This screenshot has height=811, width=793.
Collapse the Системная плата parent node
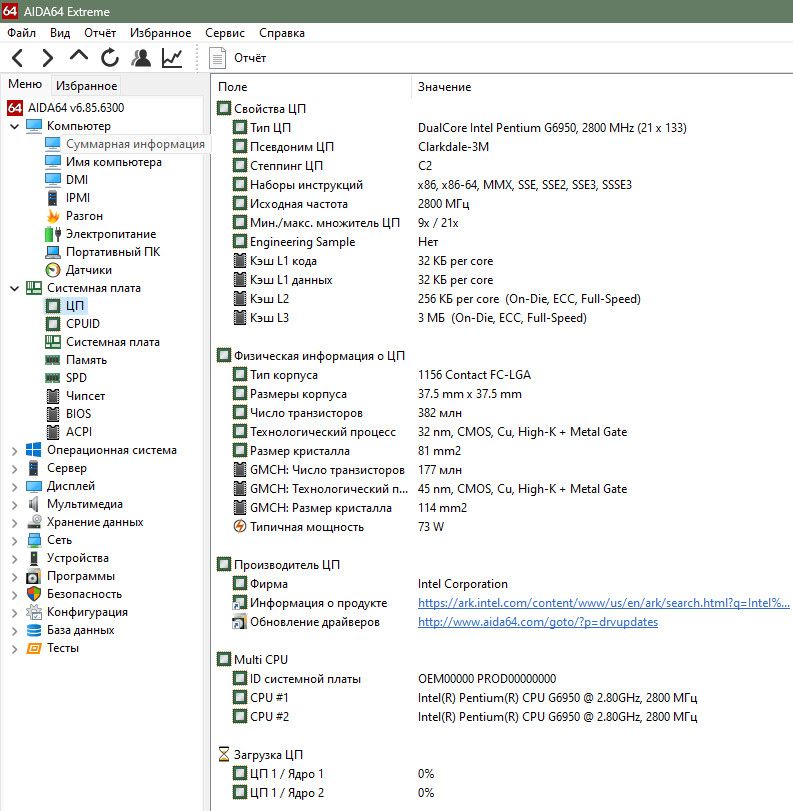[x=14, y=288]
